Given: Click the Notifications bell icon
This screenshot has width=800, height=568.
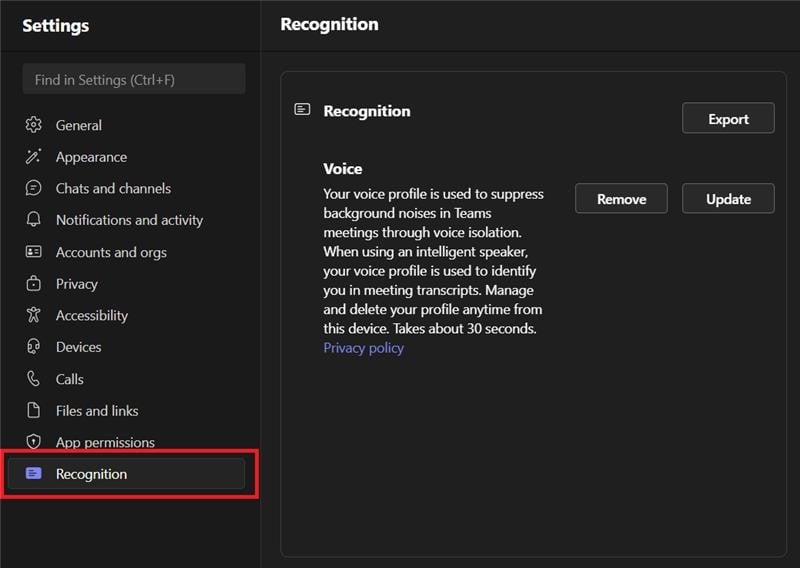Looking at the screenshot, I should [x=34, y=220].
